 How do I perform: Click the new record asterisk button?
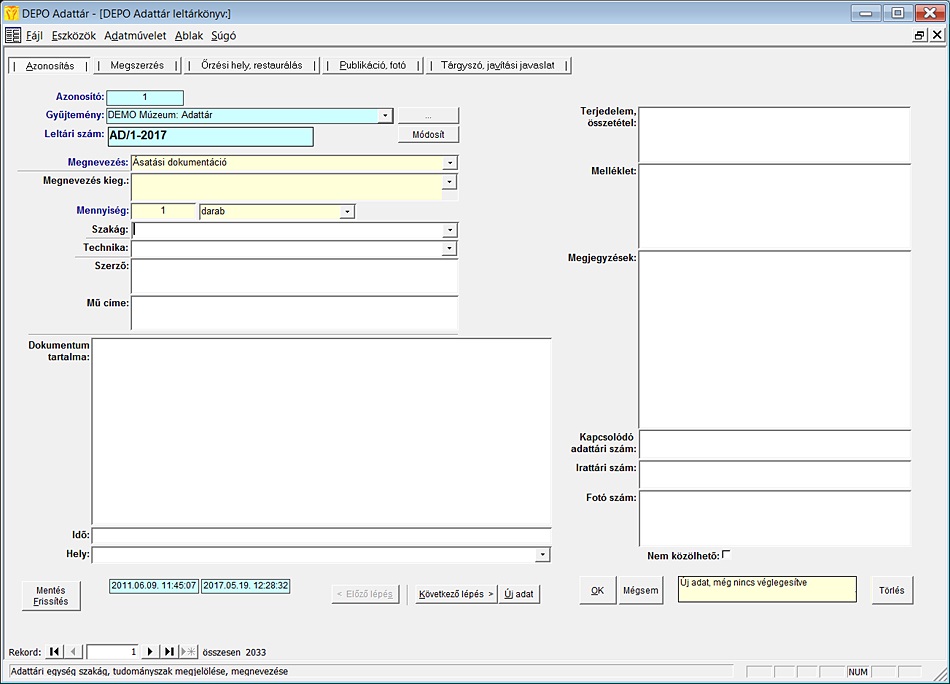pyautogui.click(x=189, y=652)
